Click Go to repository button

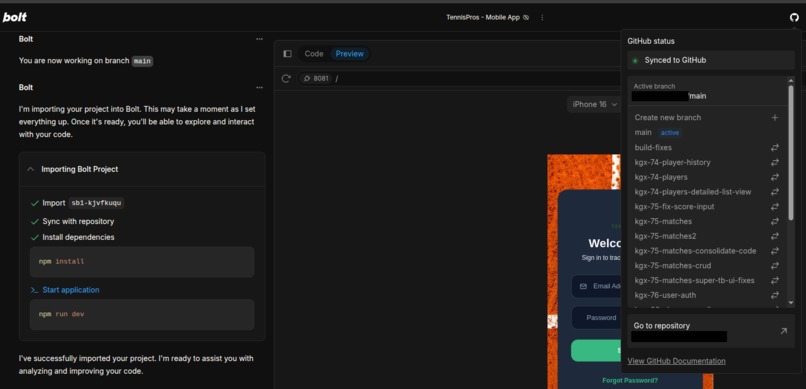(x=711, y=331)
